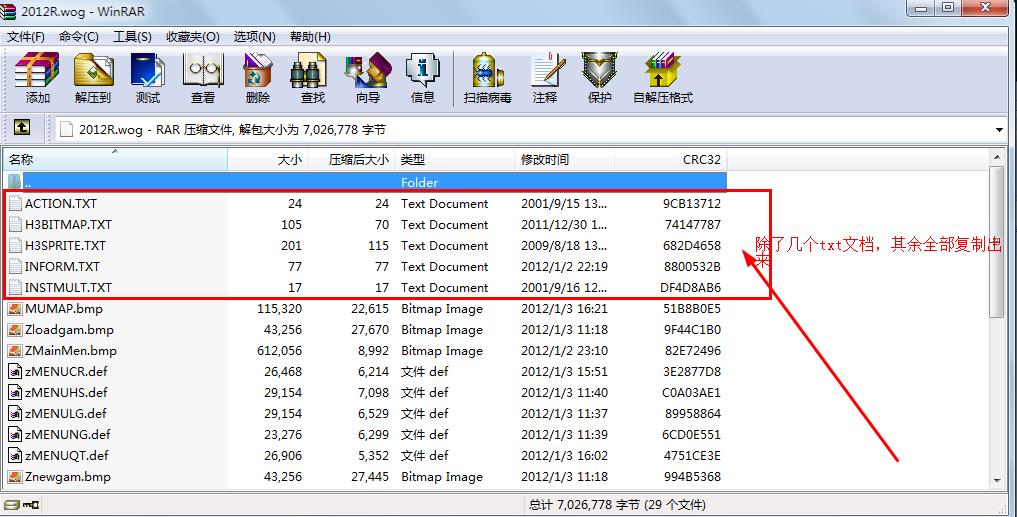The height and width of the screenshot is (517, 1017).
Task: Click CRC32 value 9CB13712
Action: click(691, 204)
